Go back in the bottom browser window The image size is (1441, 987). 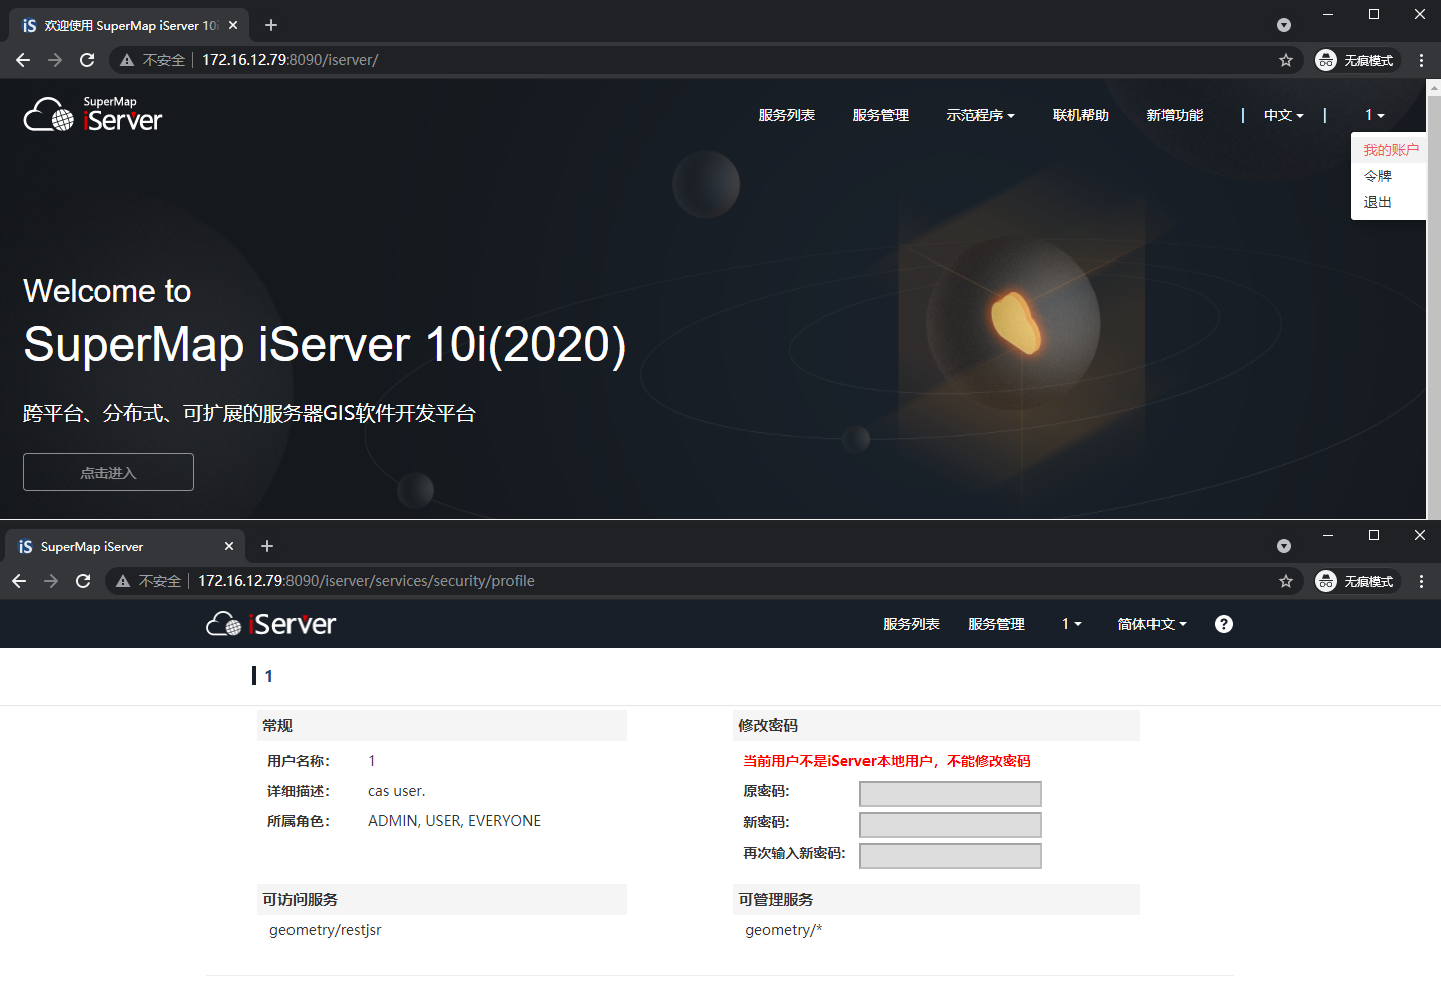[x=19, y=581]
